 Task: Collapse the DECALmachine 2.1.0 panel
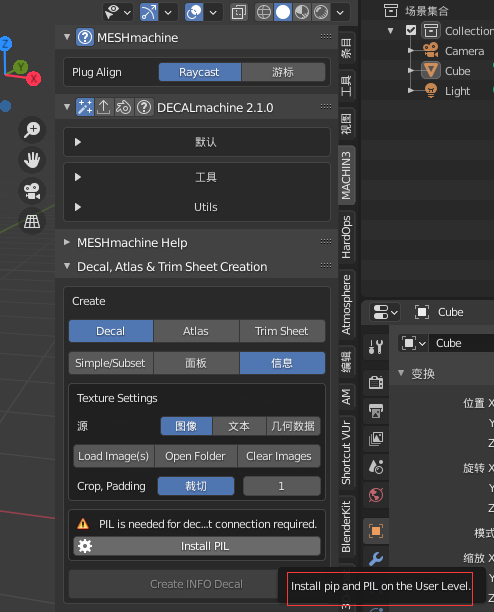coord(67,107)
